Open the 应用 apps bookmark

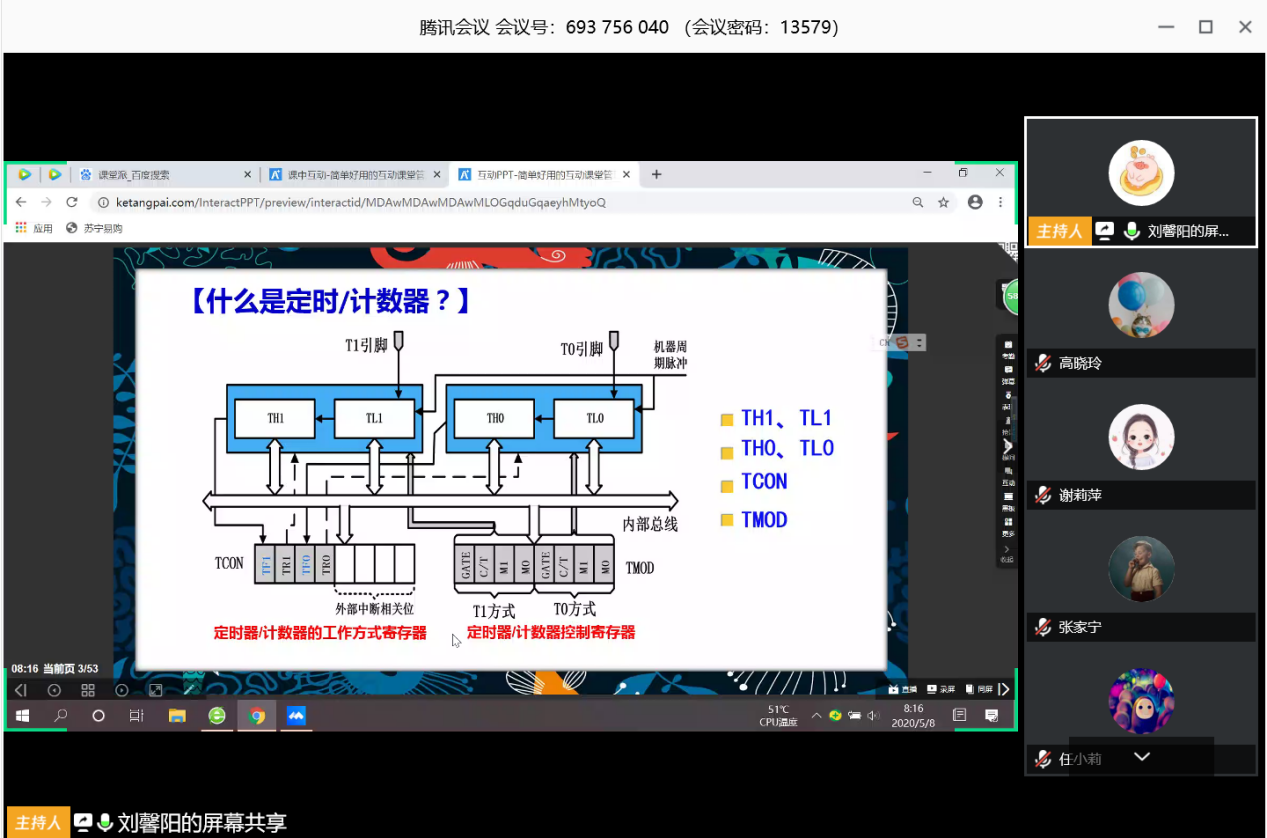pyautogui.click(x=34, y=228)
